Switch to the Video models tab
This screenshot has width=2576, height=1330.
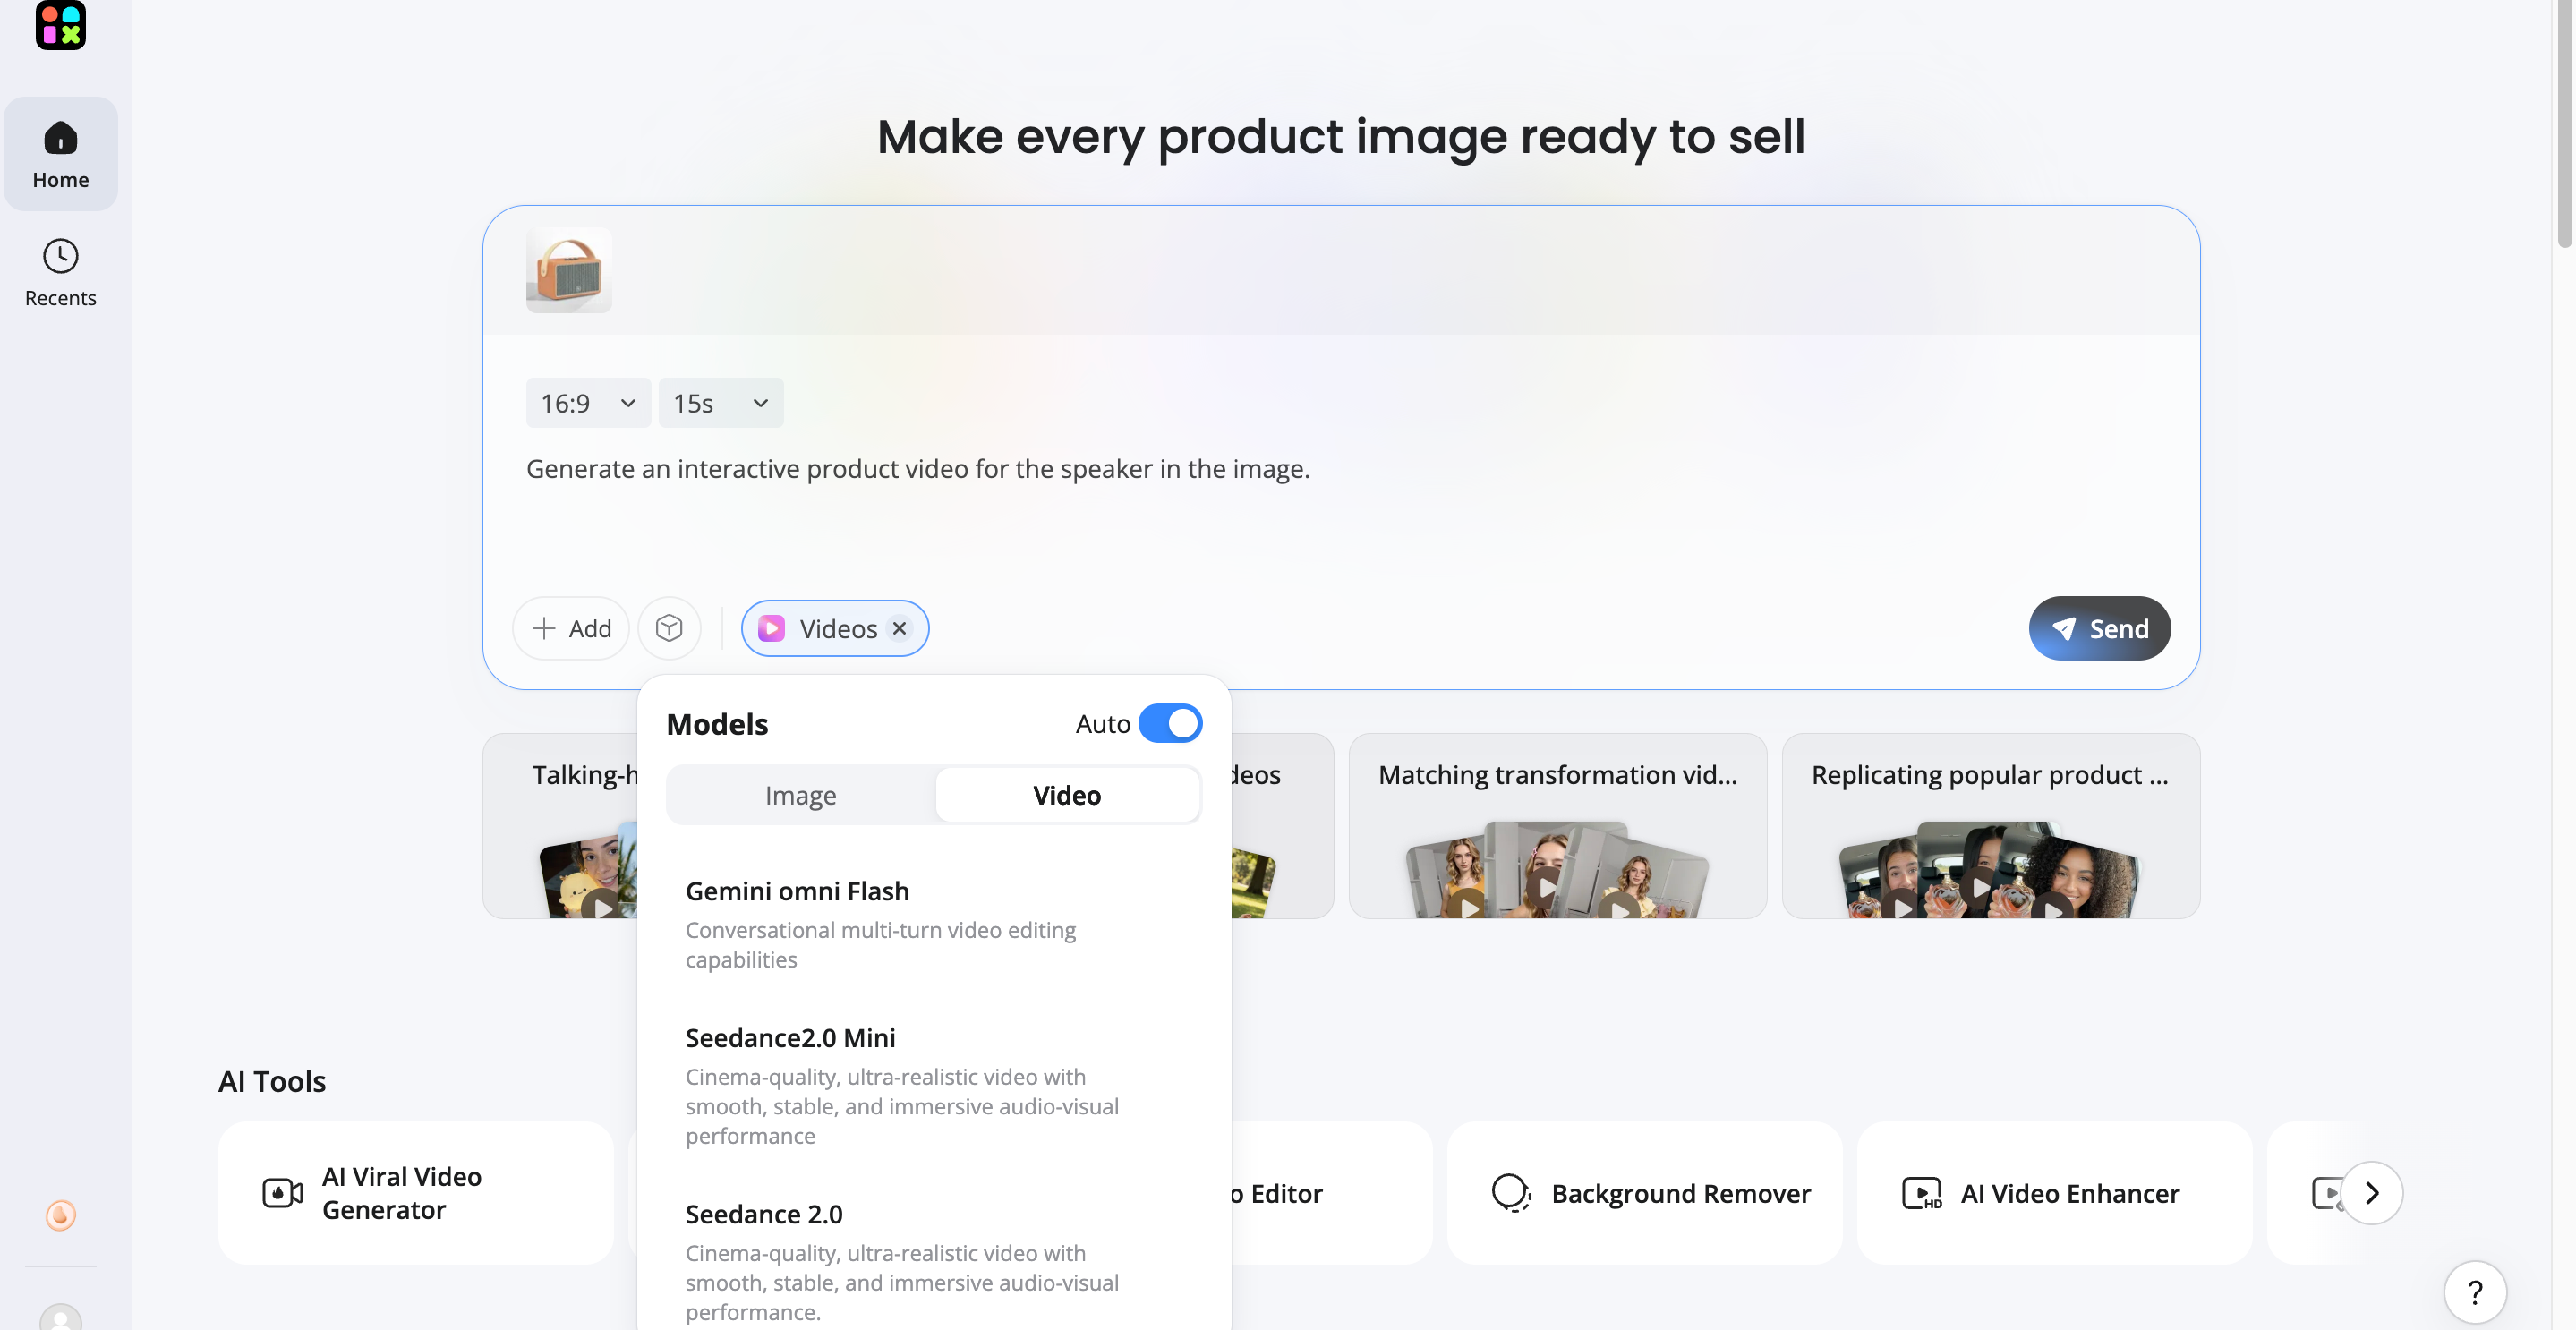(x=1067, y=795)
